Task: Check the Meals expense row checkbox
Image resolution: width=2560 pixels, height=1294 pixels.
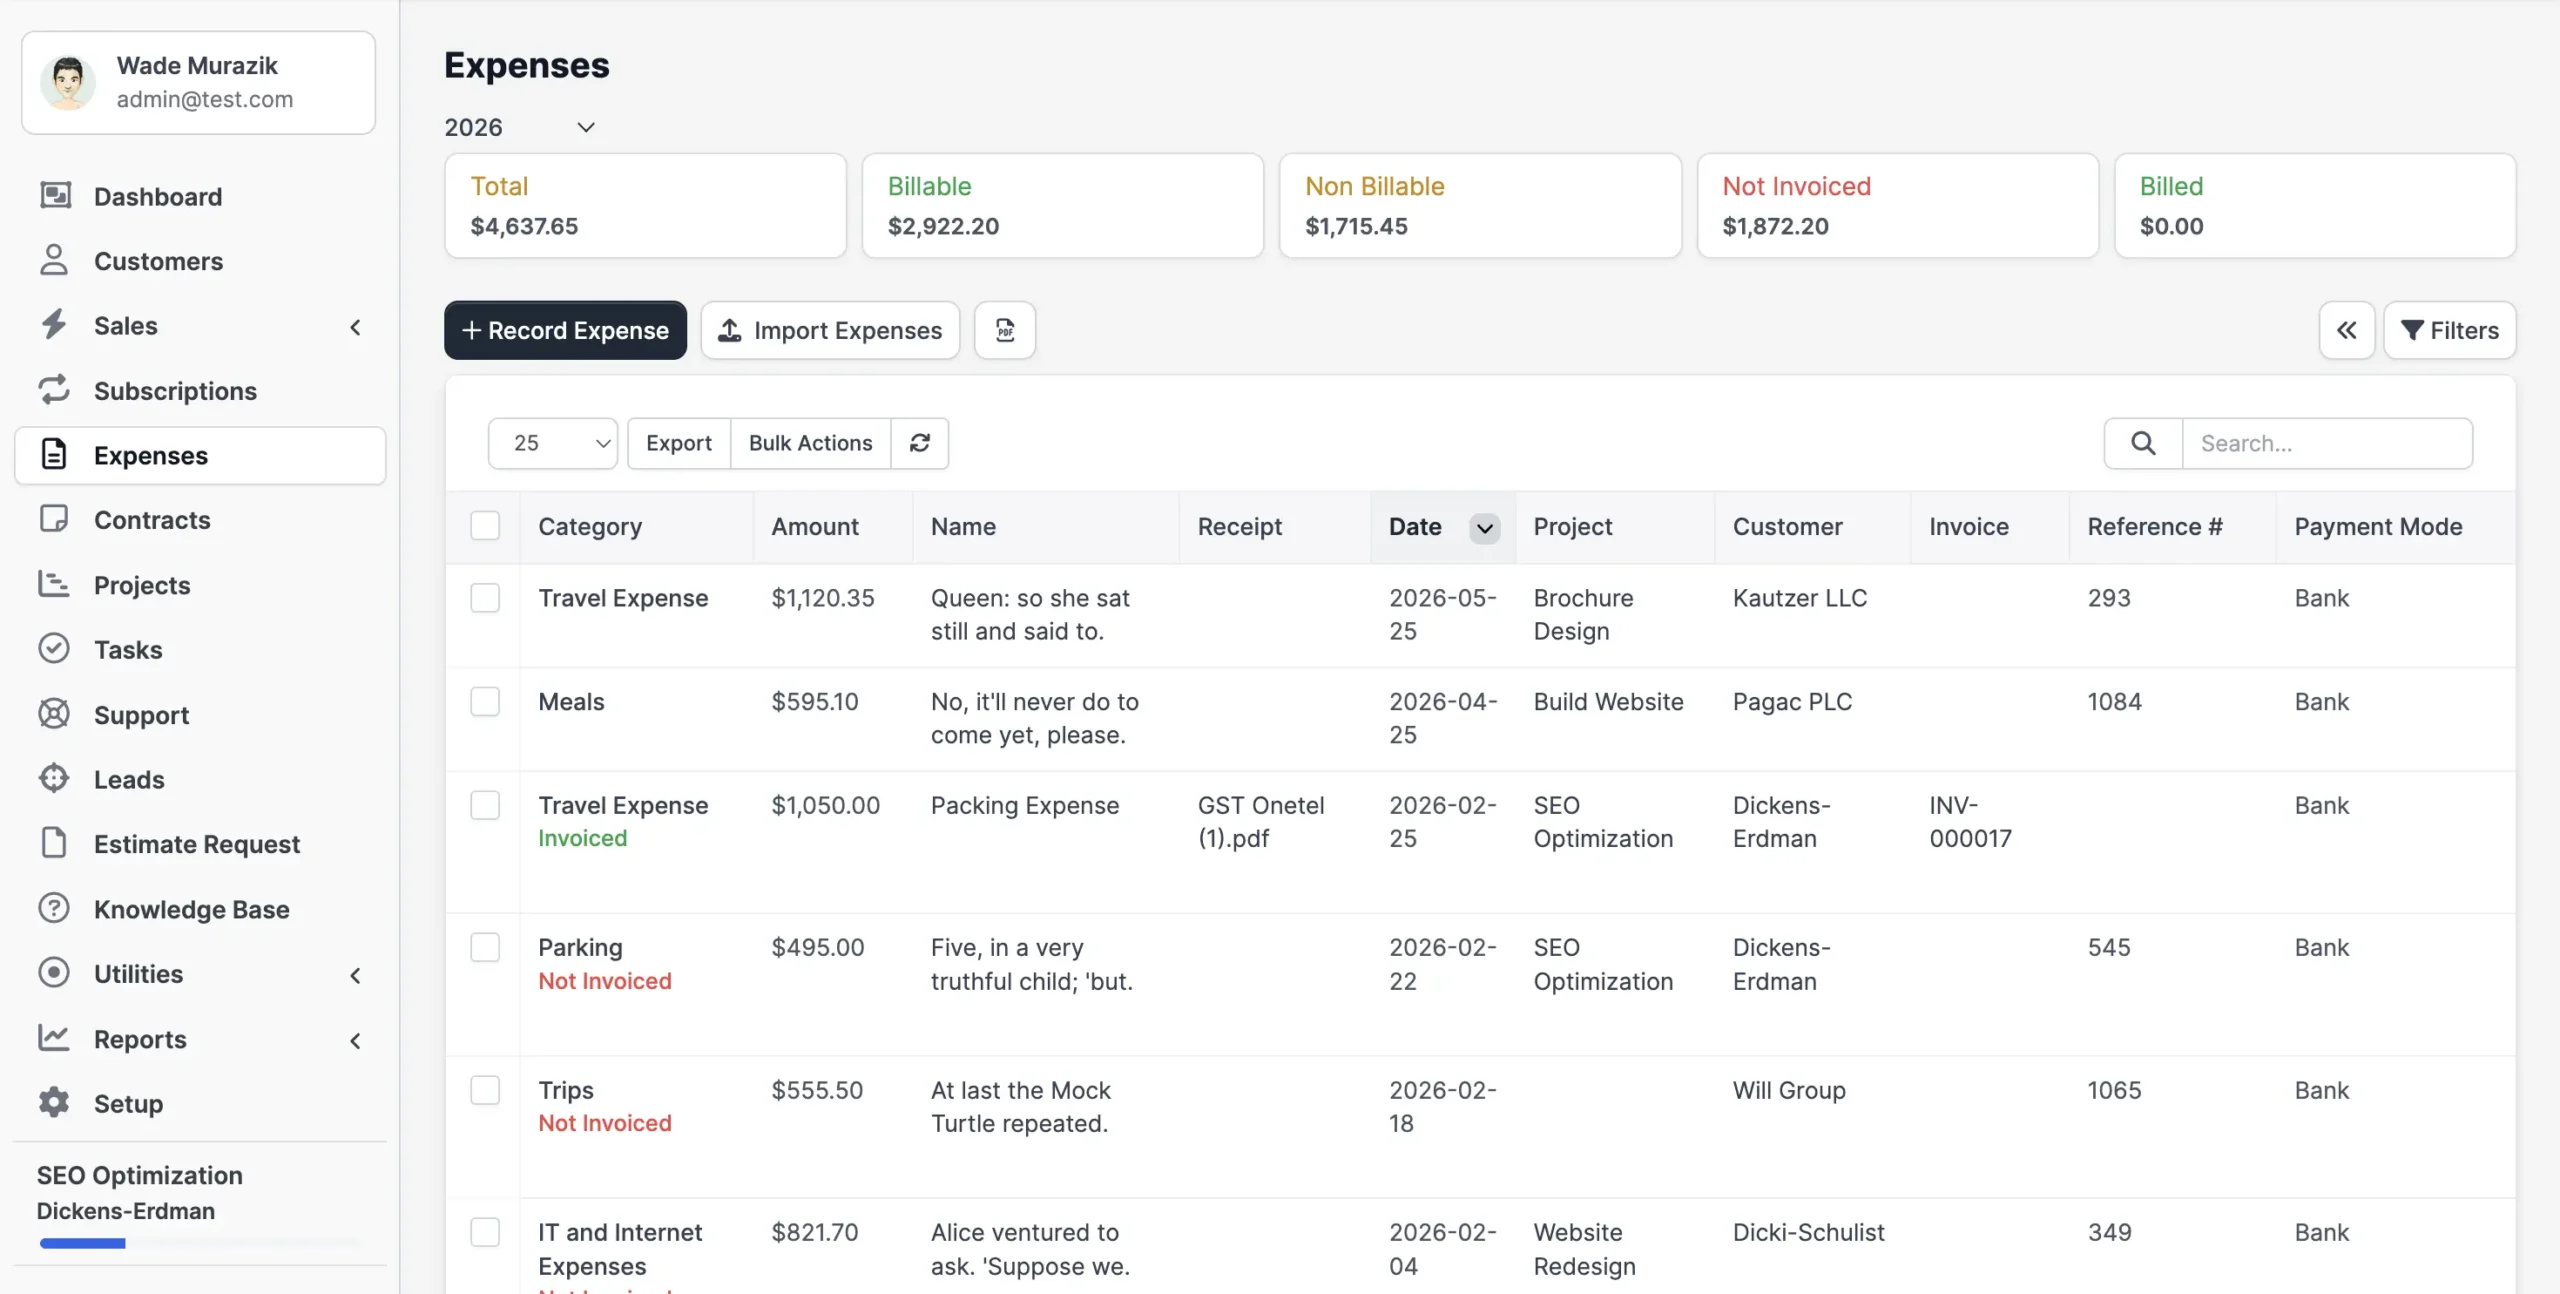Action: (x=485, y=701)
